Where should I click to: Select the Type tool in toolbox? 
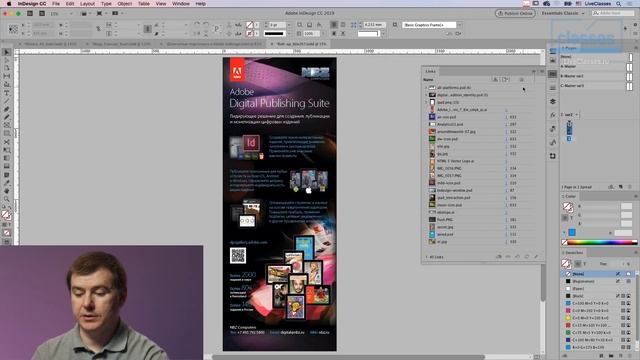coord(7,93)
